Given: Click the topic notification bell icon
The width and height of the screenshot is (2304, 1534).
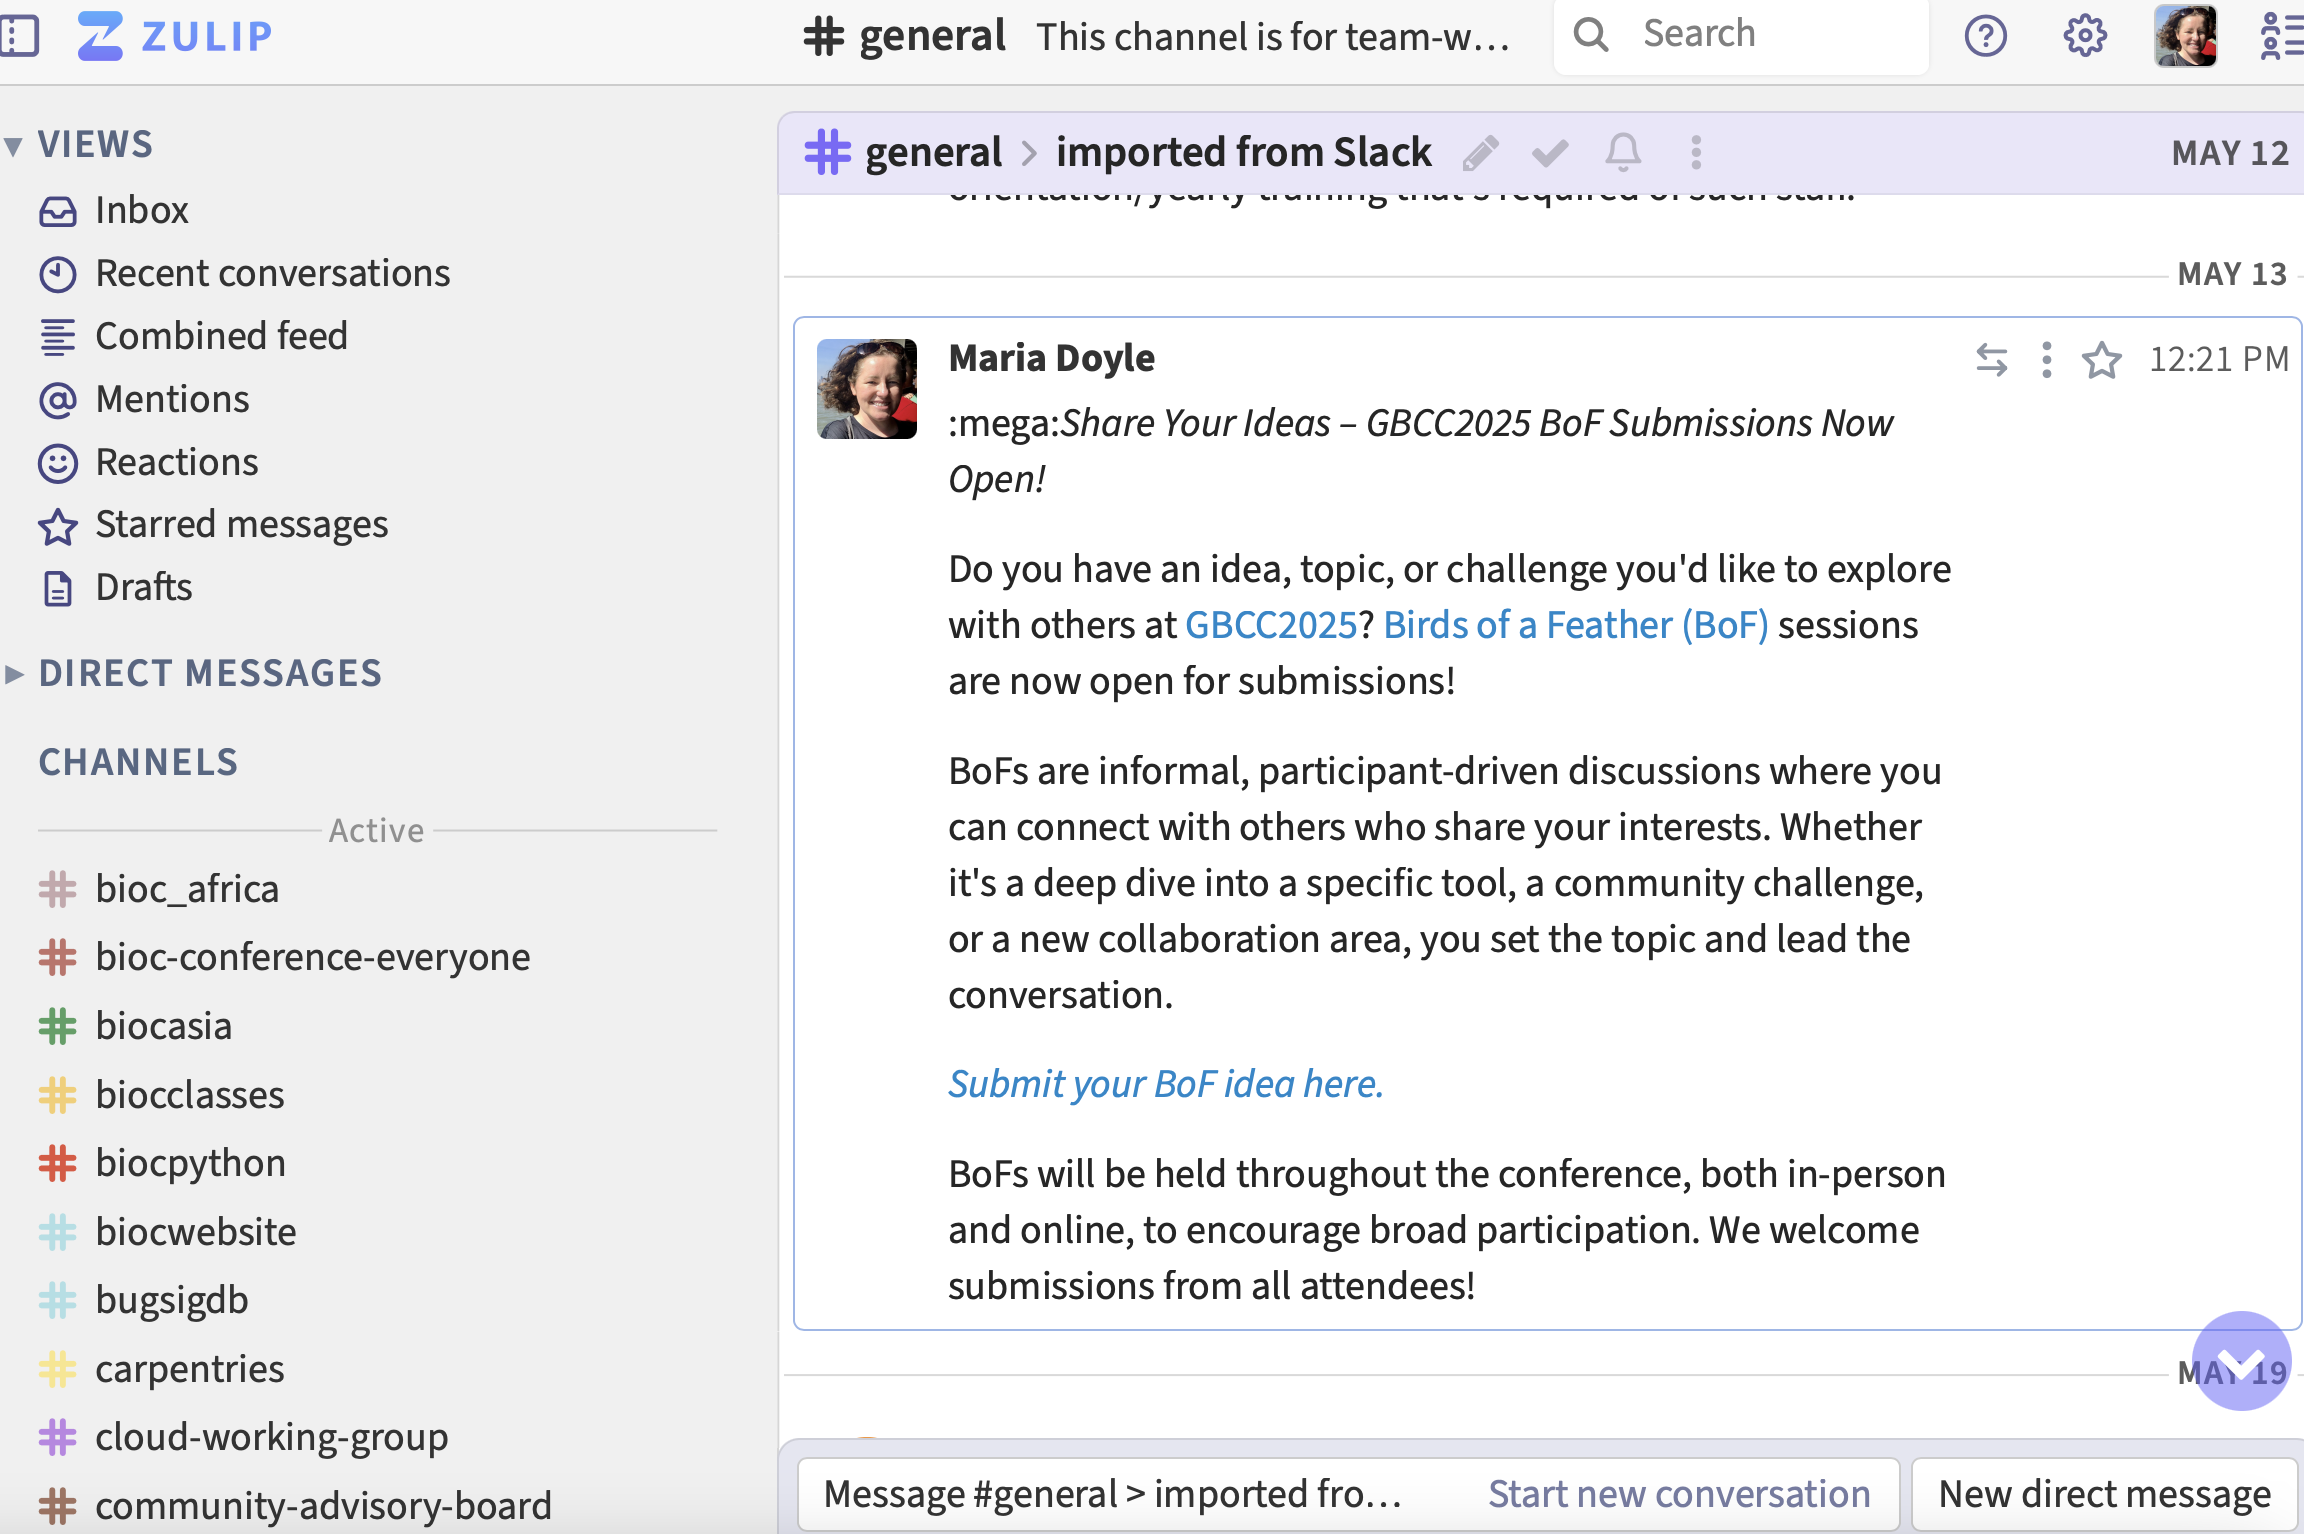Looking at the screenshot, I should (x=1622, y=153).
